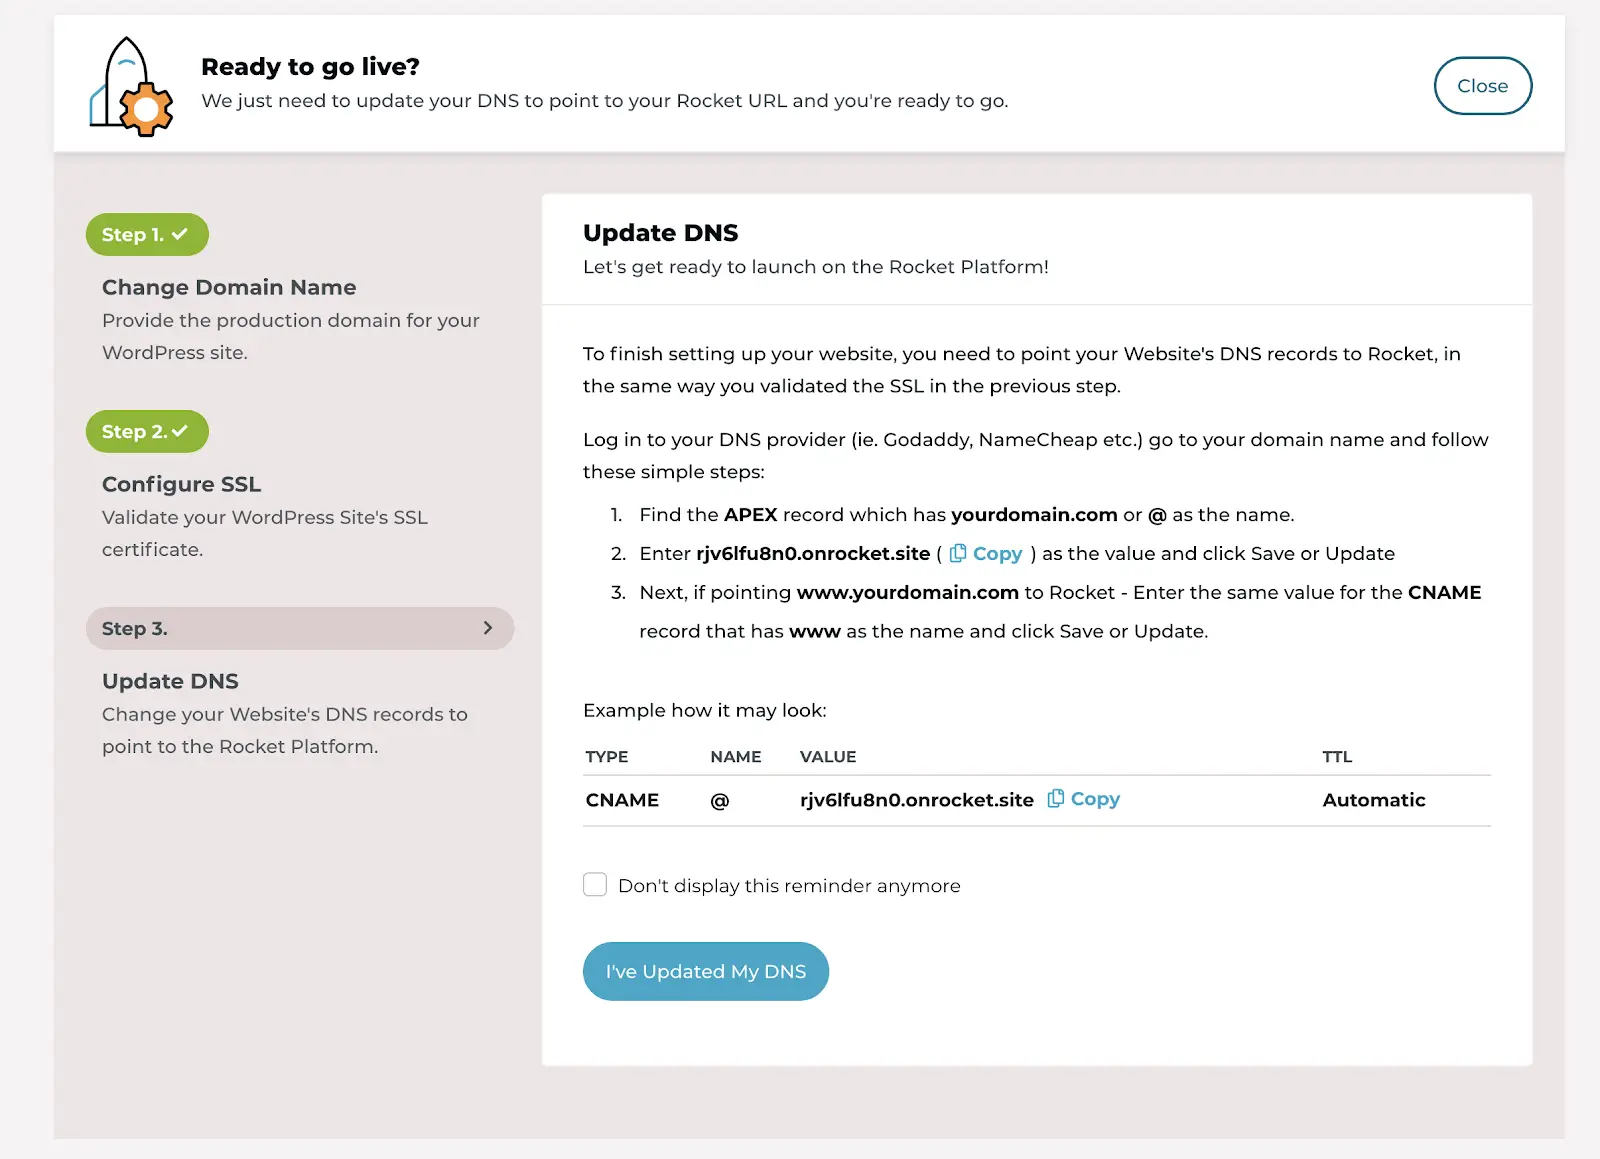Click the checkmark icon on the Step 1 badge
Screen dimensions: 1600x1159
pos(180,234)
